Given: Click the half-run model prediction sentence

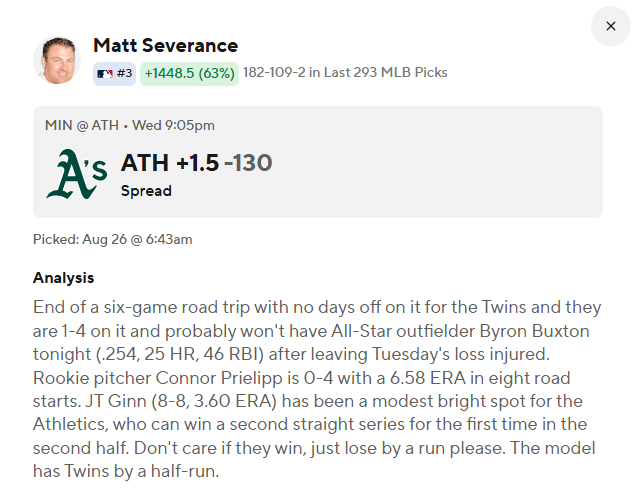Looking at the screenshot, I should click(314, 460).
